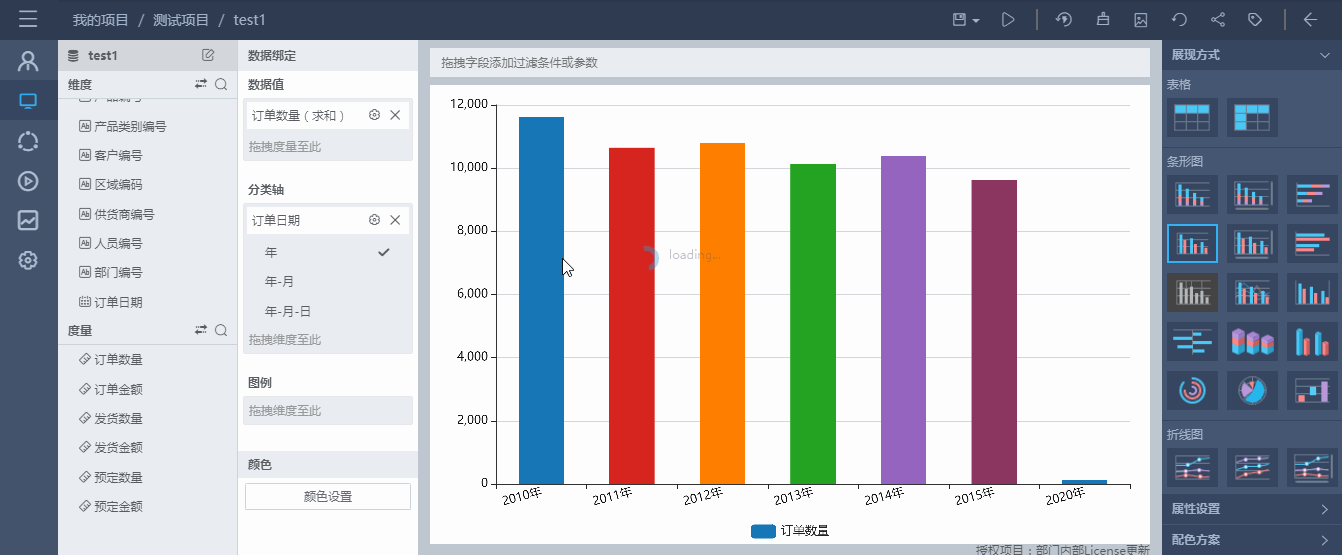Screen dimensions: 1342x555
Task: Click the filter condition drop bar
Action: (x=790, y=62)
